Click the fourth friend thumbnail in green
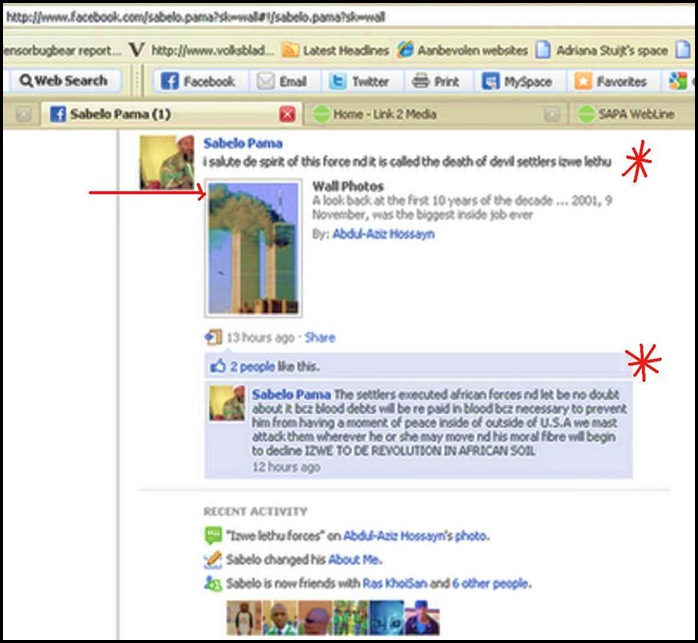 tap(351, 618)
